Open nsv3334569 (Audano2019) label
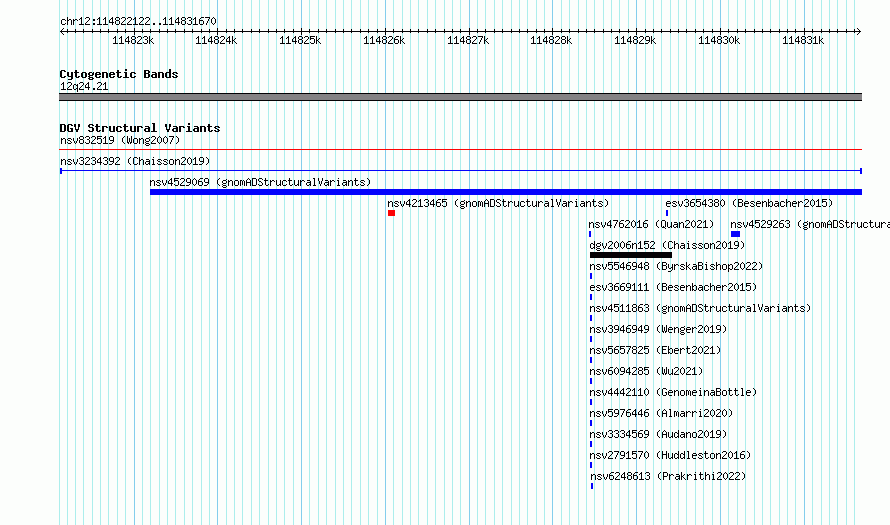This screenshot has width=890, height=525. click(x=658, y=434)
